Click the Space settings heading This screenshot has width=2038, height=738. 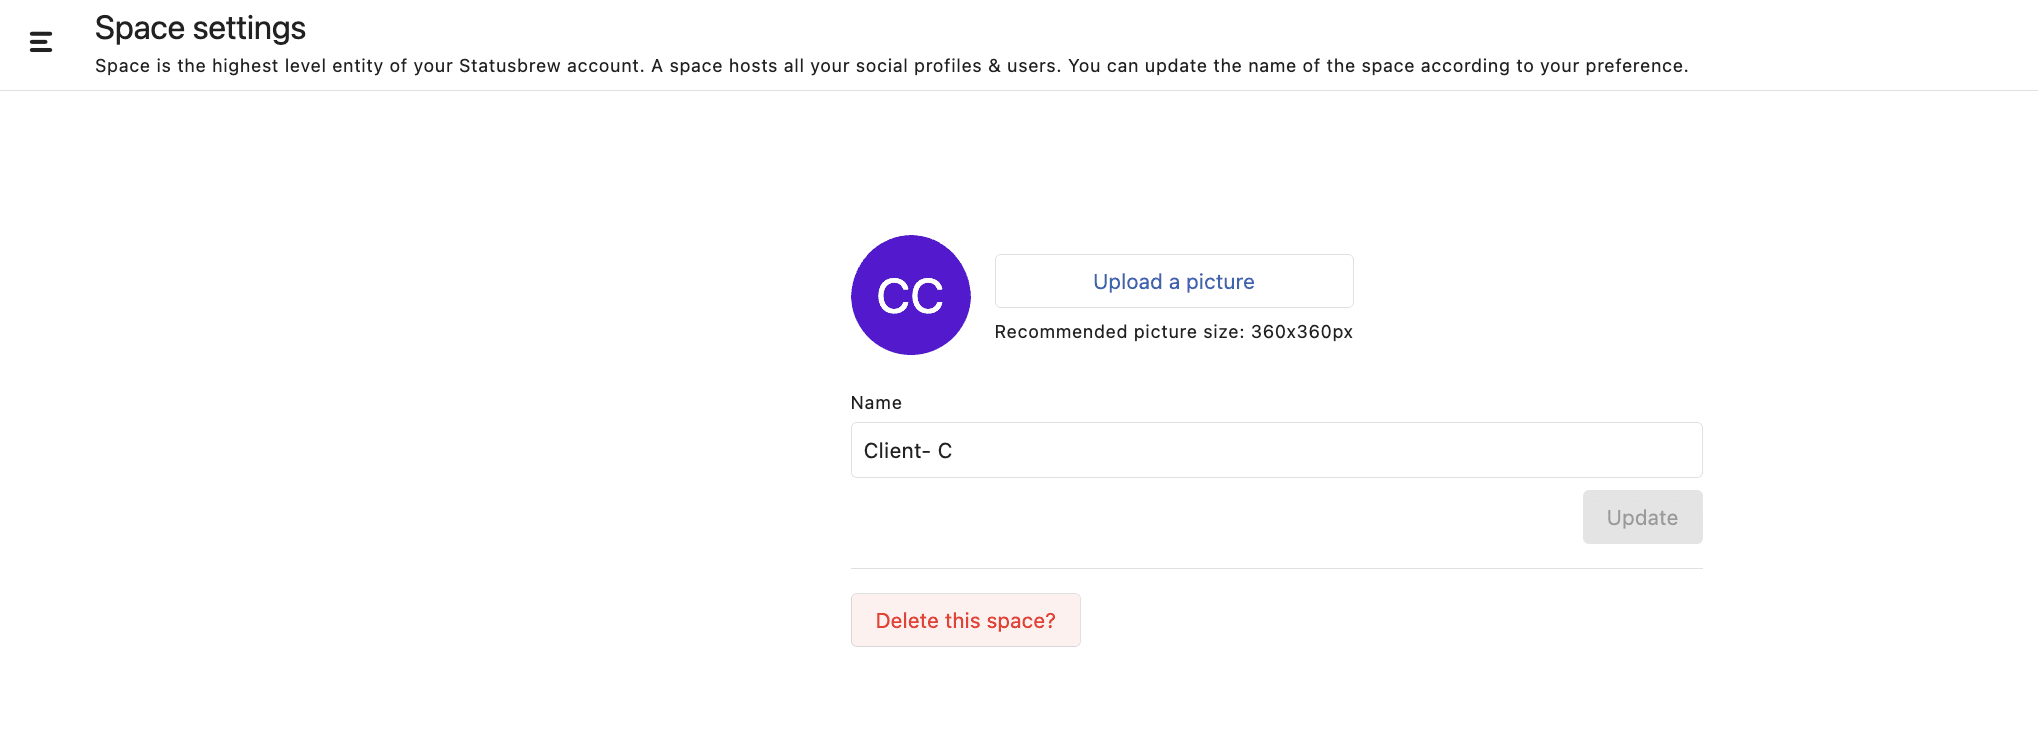tap(200, 28)
